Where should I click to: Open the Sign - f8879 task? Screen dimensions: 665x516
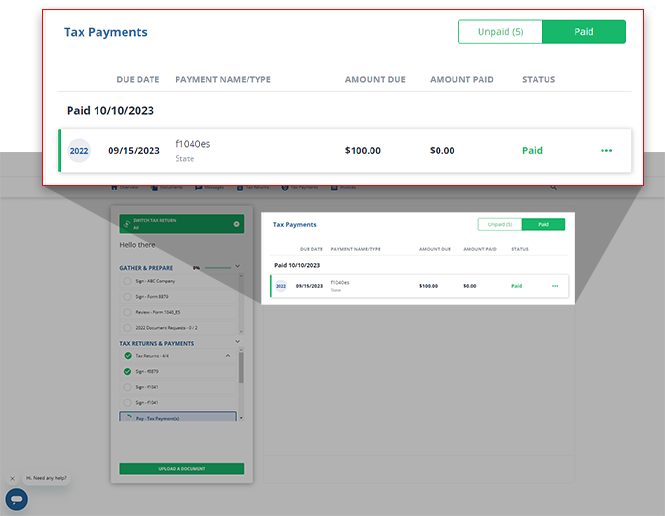178,371
